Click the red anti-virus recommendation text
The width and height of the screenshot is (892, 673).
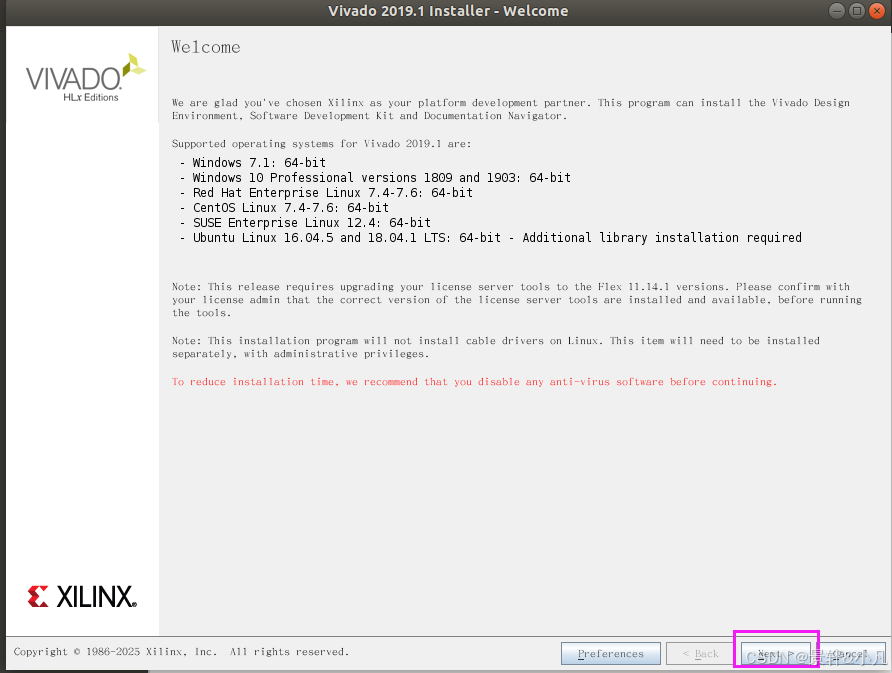474,382
